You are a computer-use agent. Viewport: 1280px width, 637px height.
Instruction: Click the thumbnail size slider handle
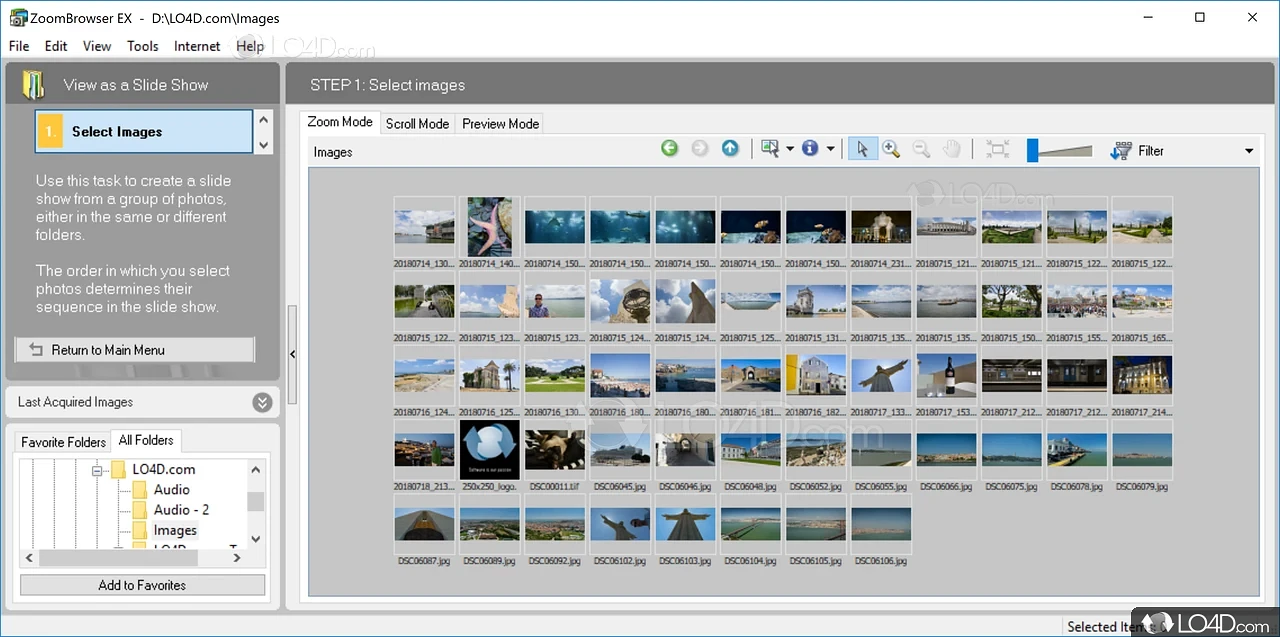pos(1033,150)
